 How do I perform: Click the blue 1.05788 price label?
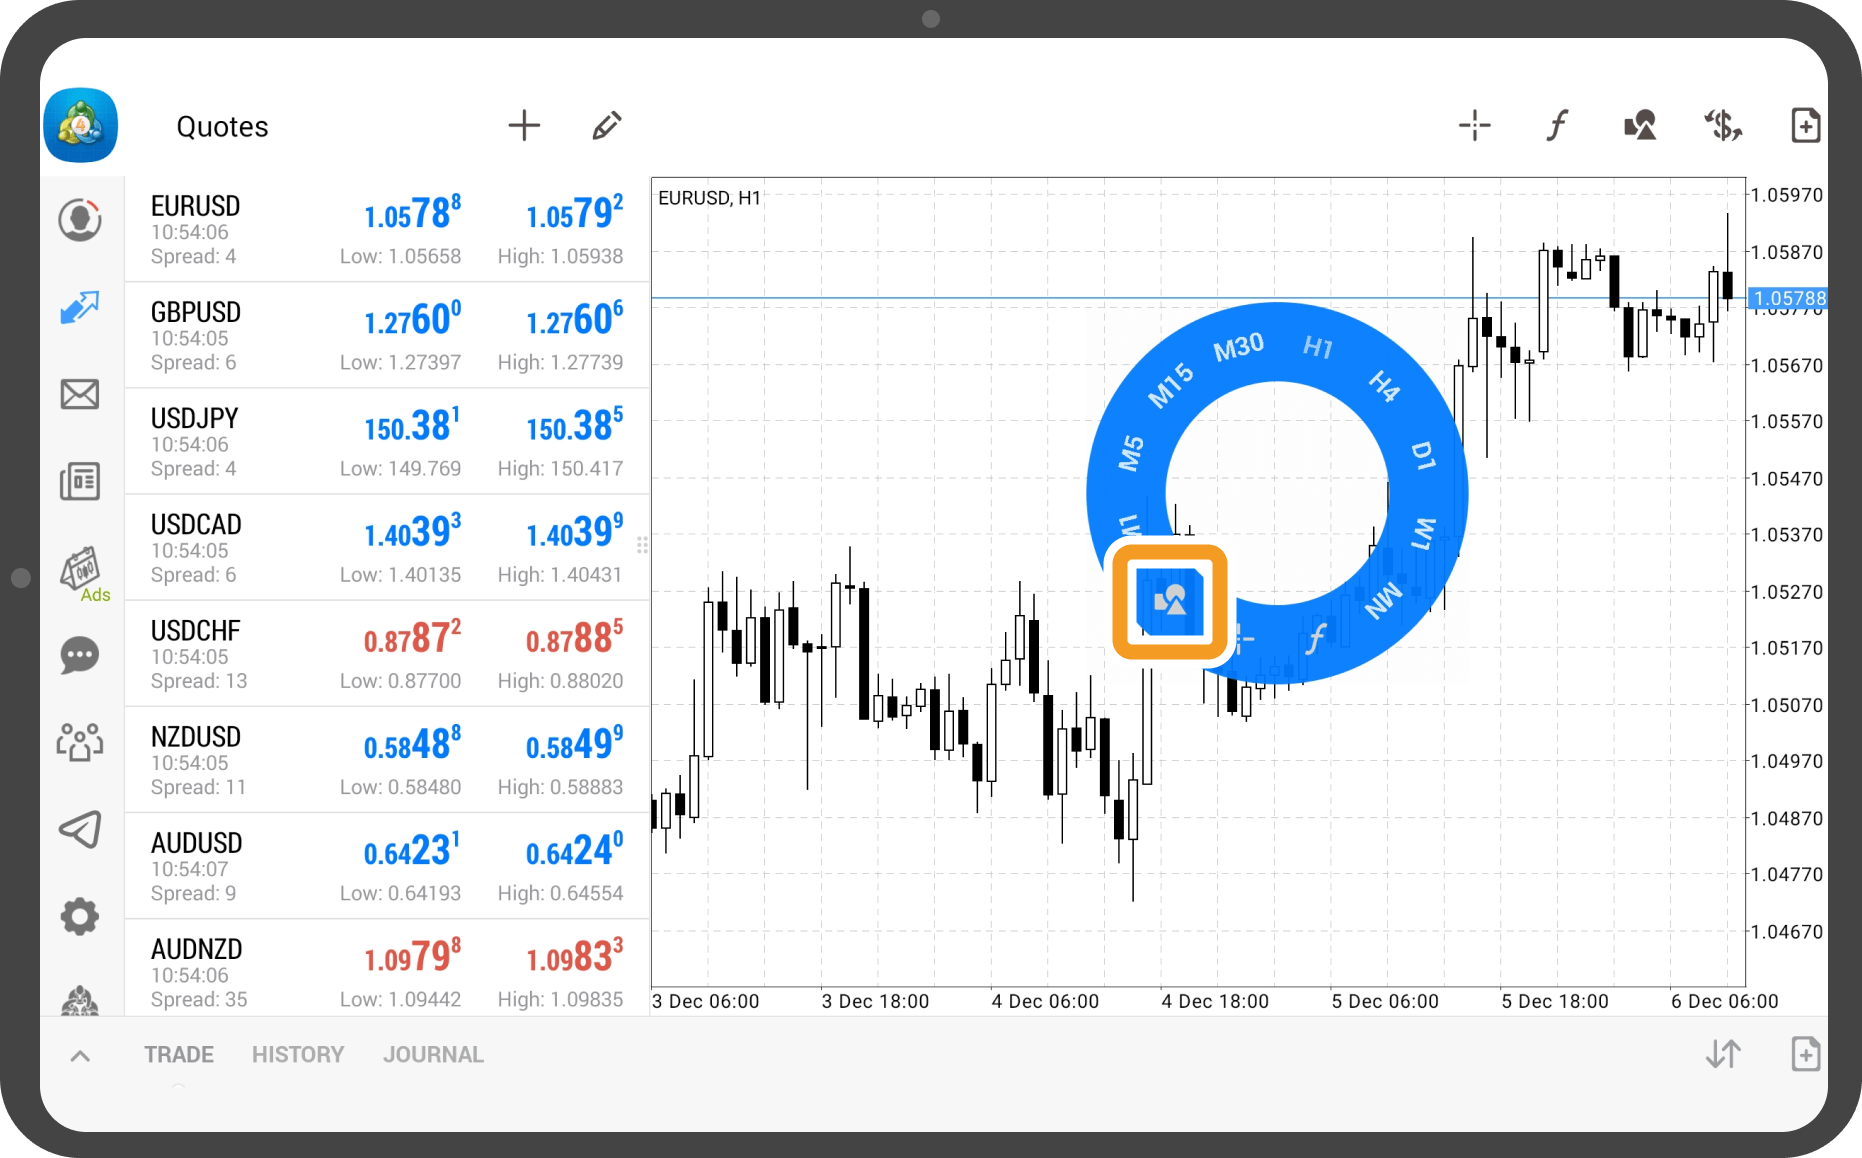(x=1788, y=298)
